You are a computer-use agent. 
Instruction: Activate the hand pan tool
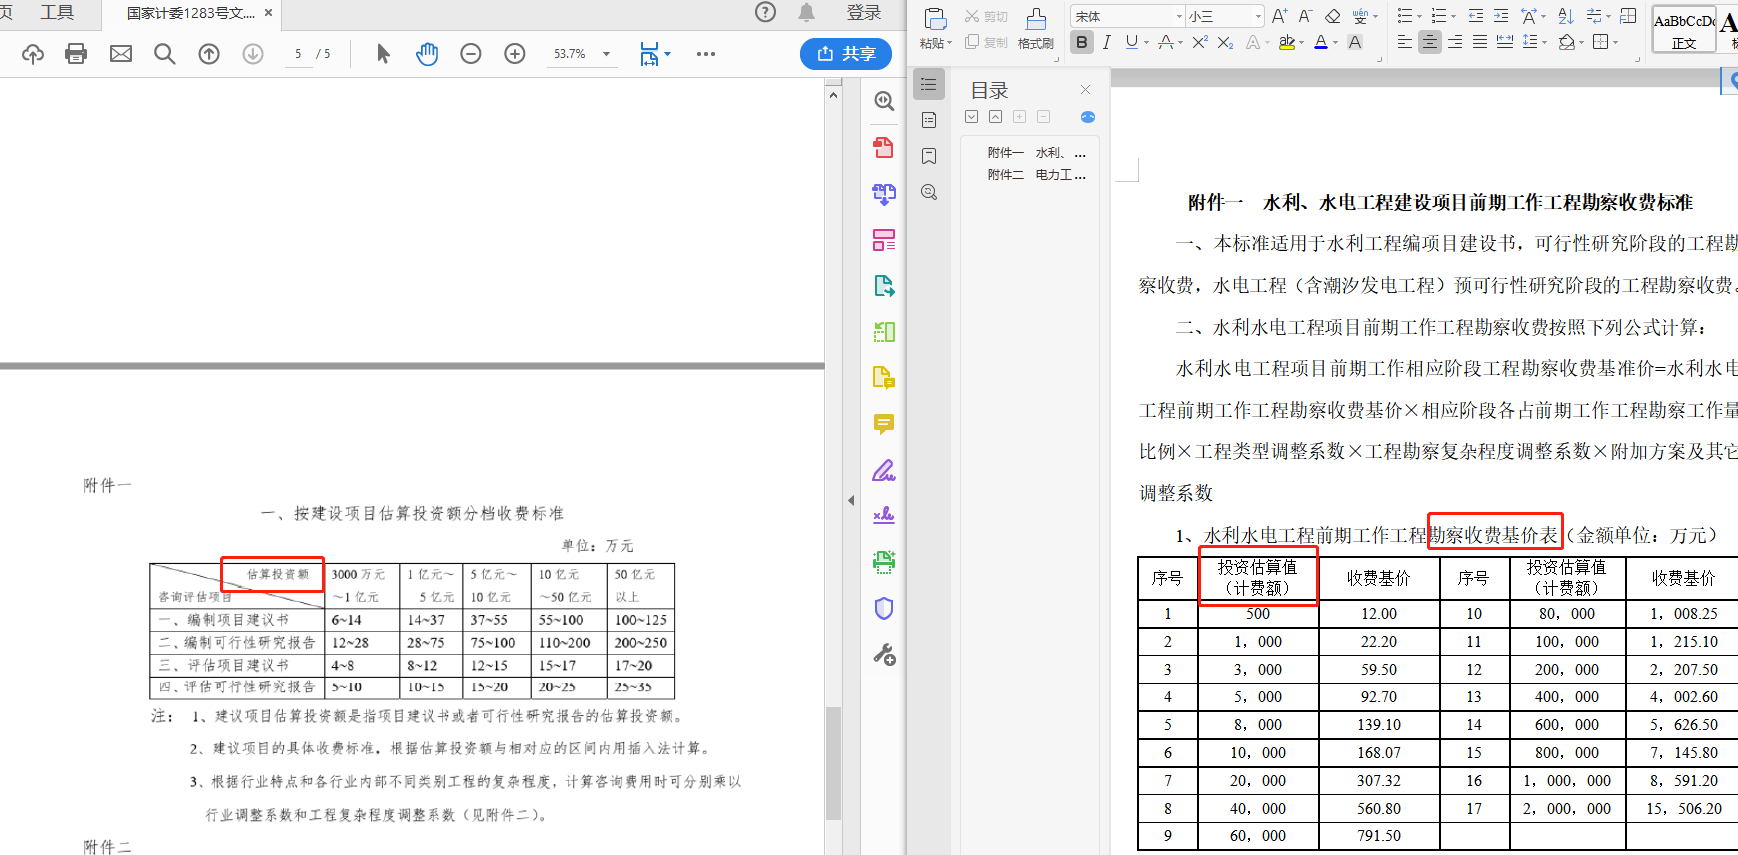(427, 54)
